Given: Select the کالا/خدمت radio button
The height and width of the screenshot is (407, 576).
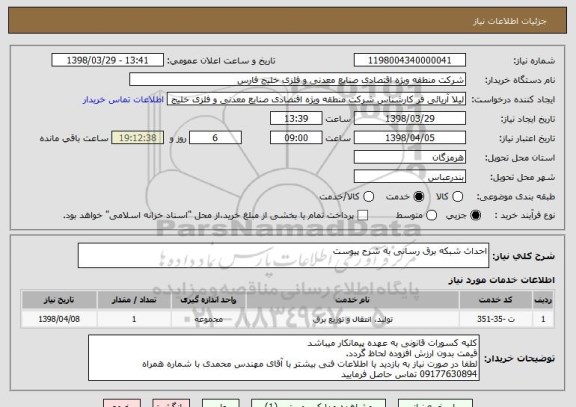Looking at the screenshot, I should 368,197.
